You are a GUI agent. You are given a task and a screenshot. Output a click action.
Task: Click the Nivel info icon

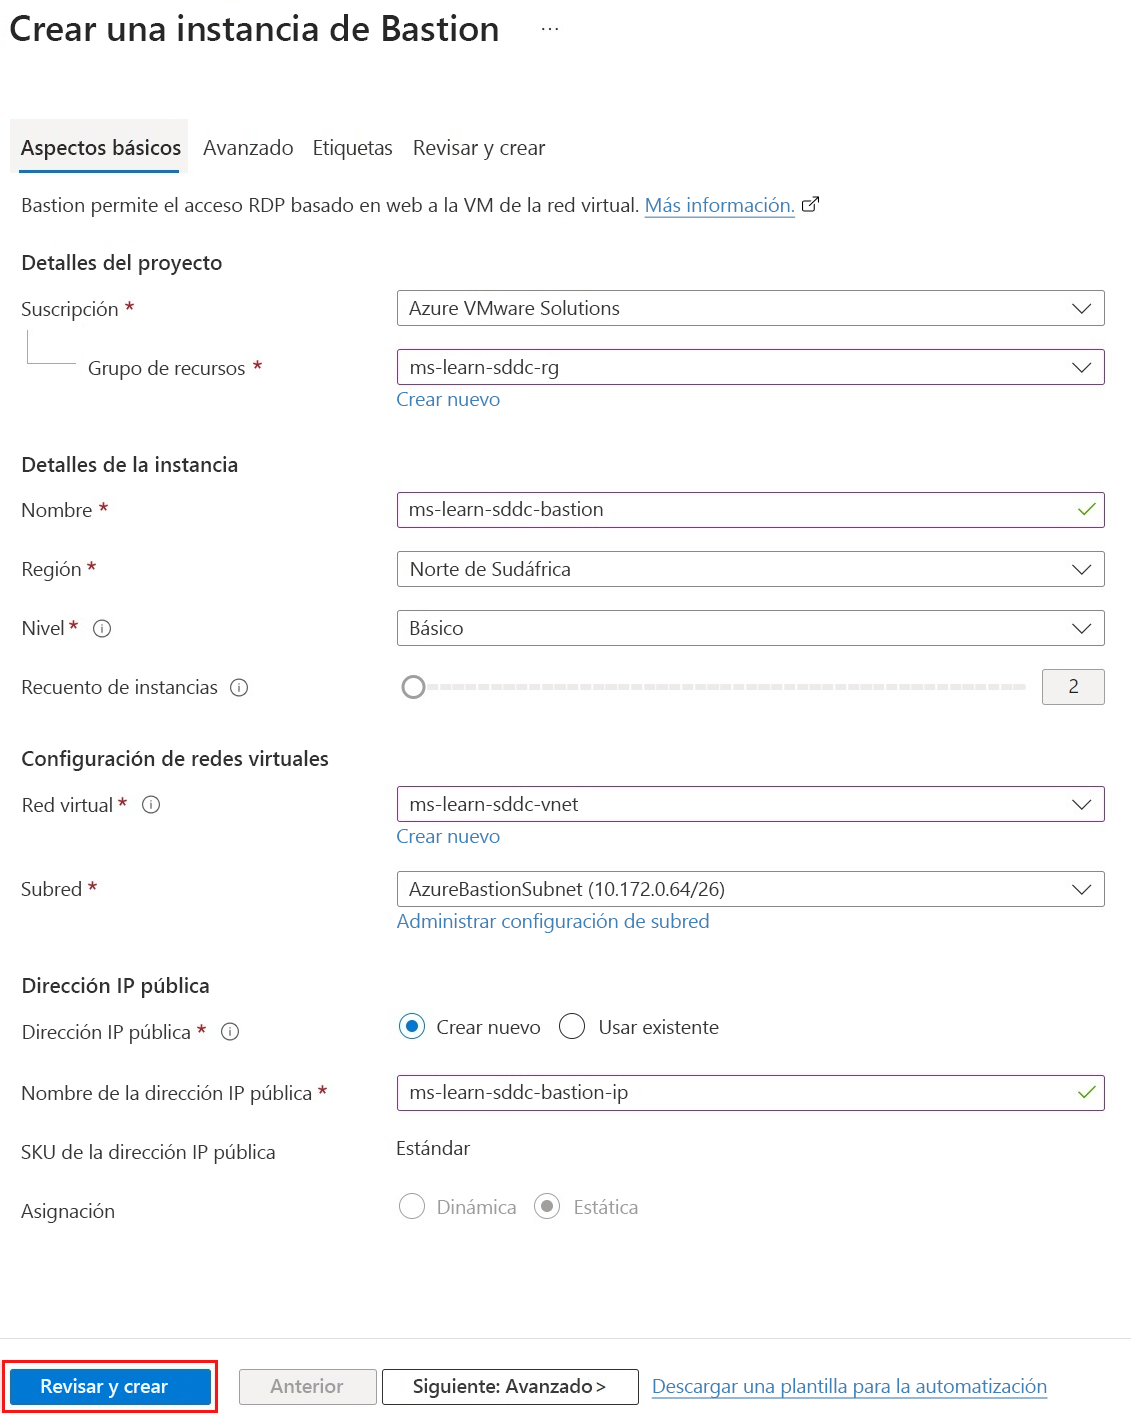coord(101,628)
